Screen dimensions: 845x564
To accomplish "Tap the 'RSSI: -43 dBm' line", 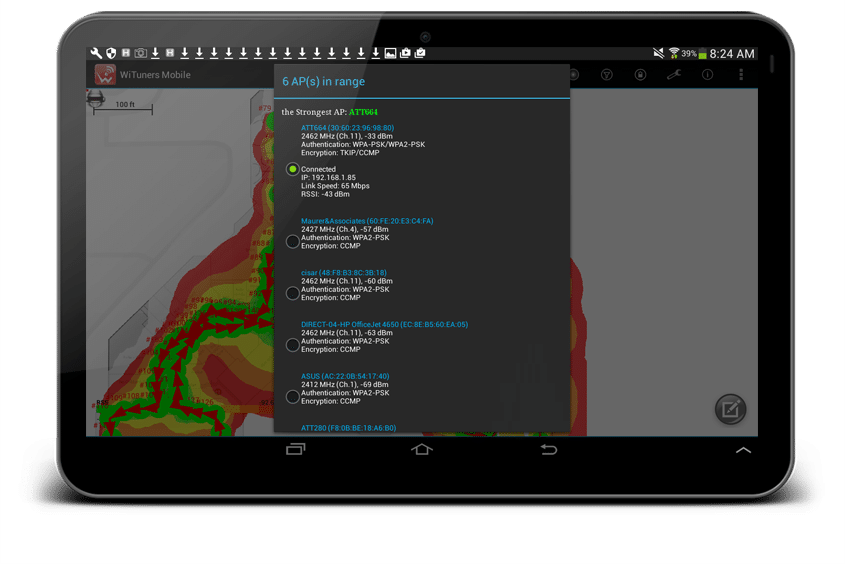I will point(325,194).
